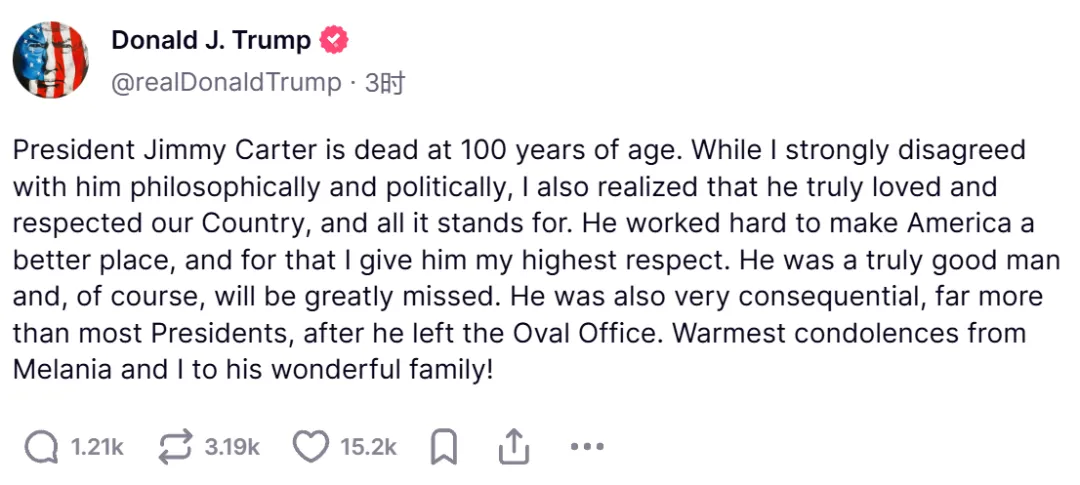Viewport: 1080px width, 485px height.
Task: Click the verified badge beside the name
Action: point(334,41)
